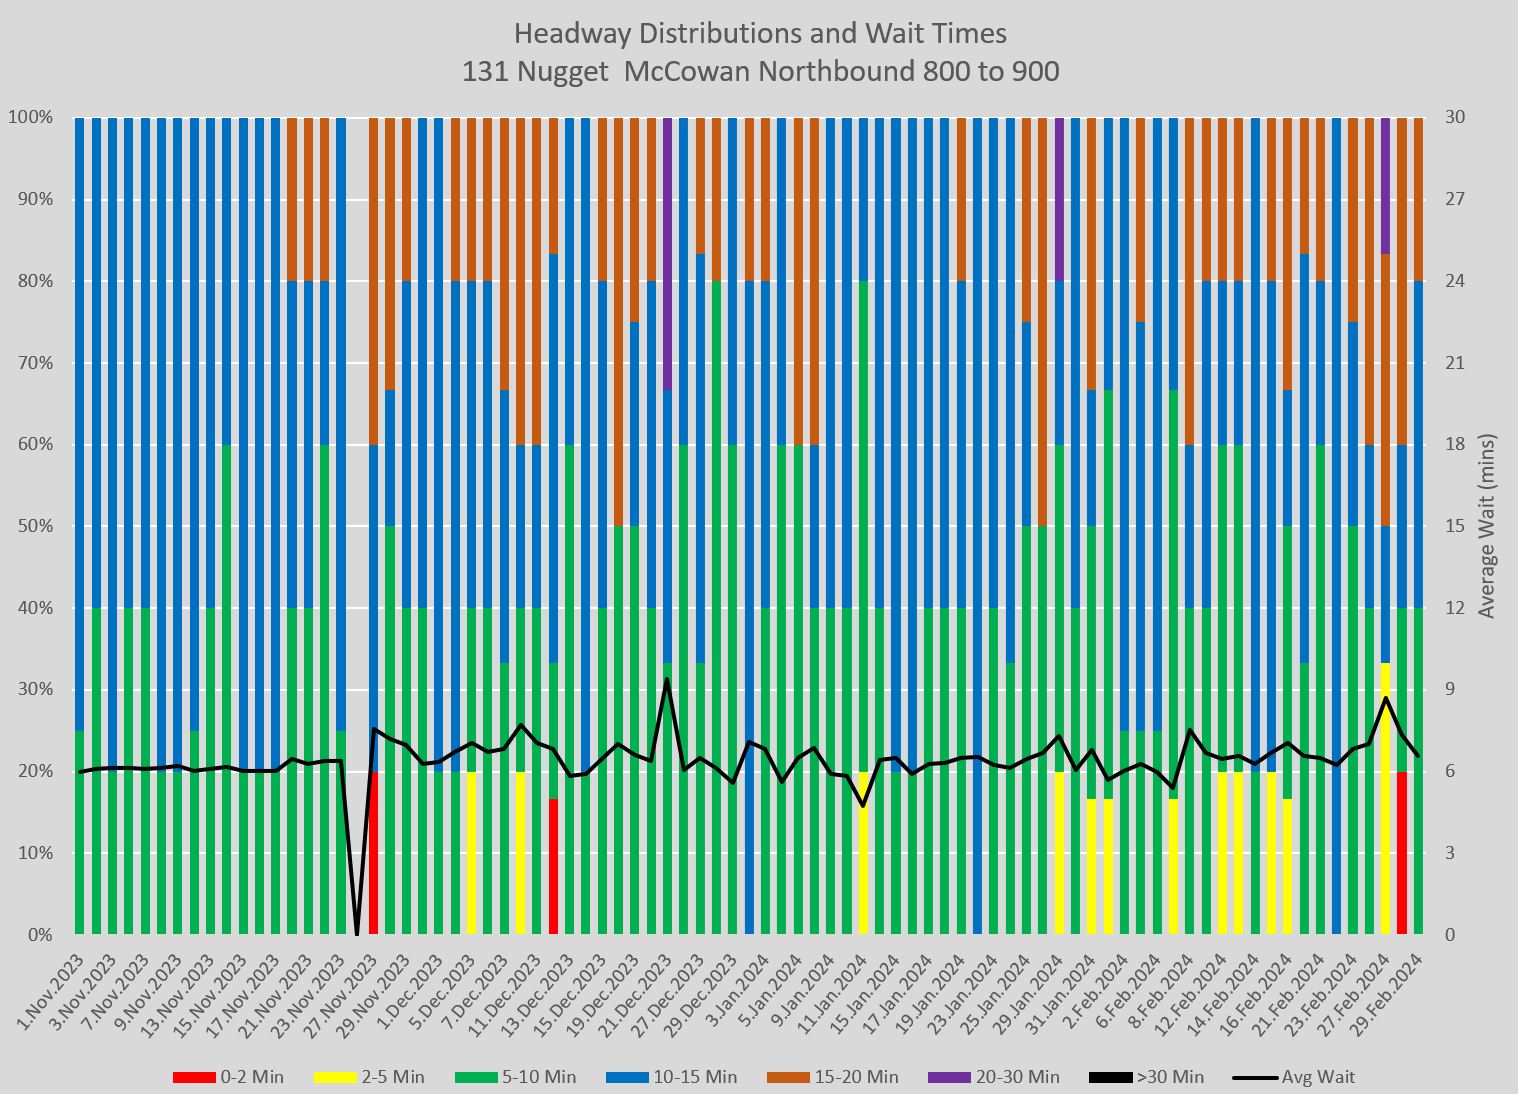The width and height of the screenshot is (1518, 1094).
Task: Click the orange 15-20 Min legend swatch
Action: point(787,1077)
